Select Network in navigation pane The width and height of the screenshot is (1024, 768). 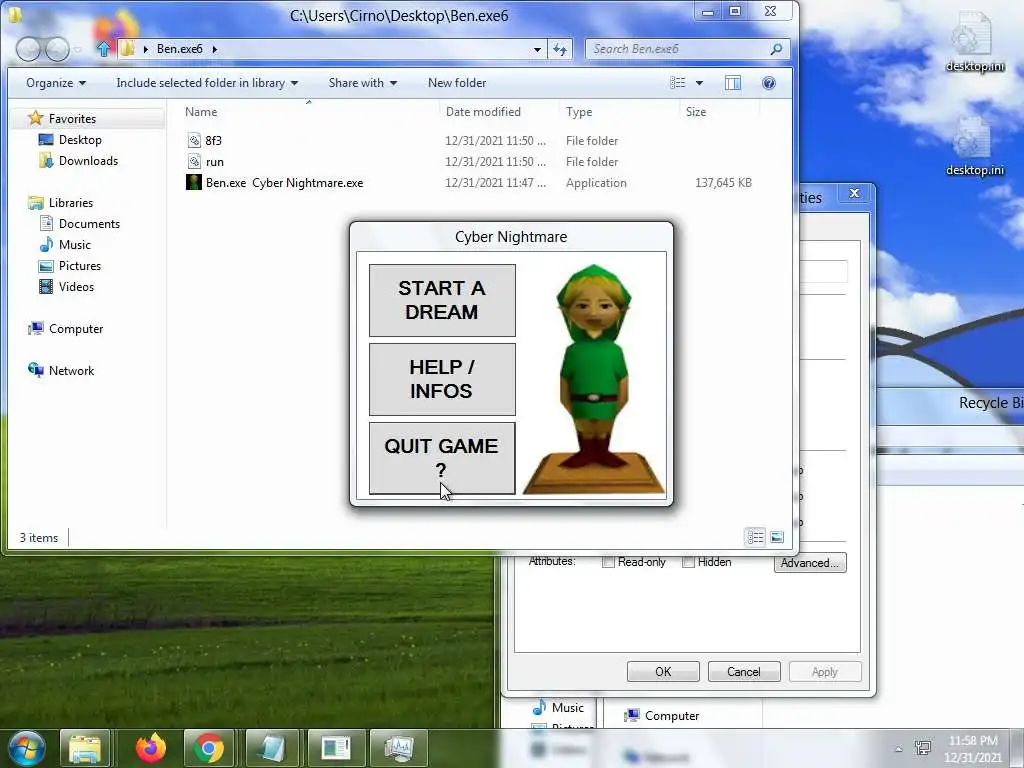tap(71, 370)
